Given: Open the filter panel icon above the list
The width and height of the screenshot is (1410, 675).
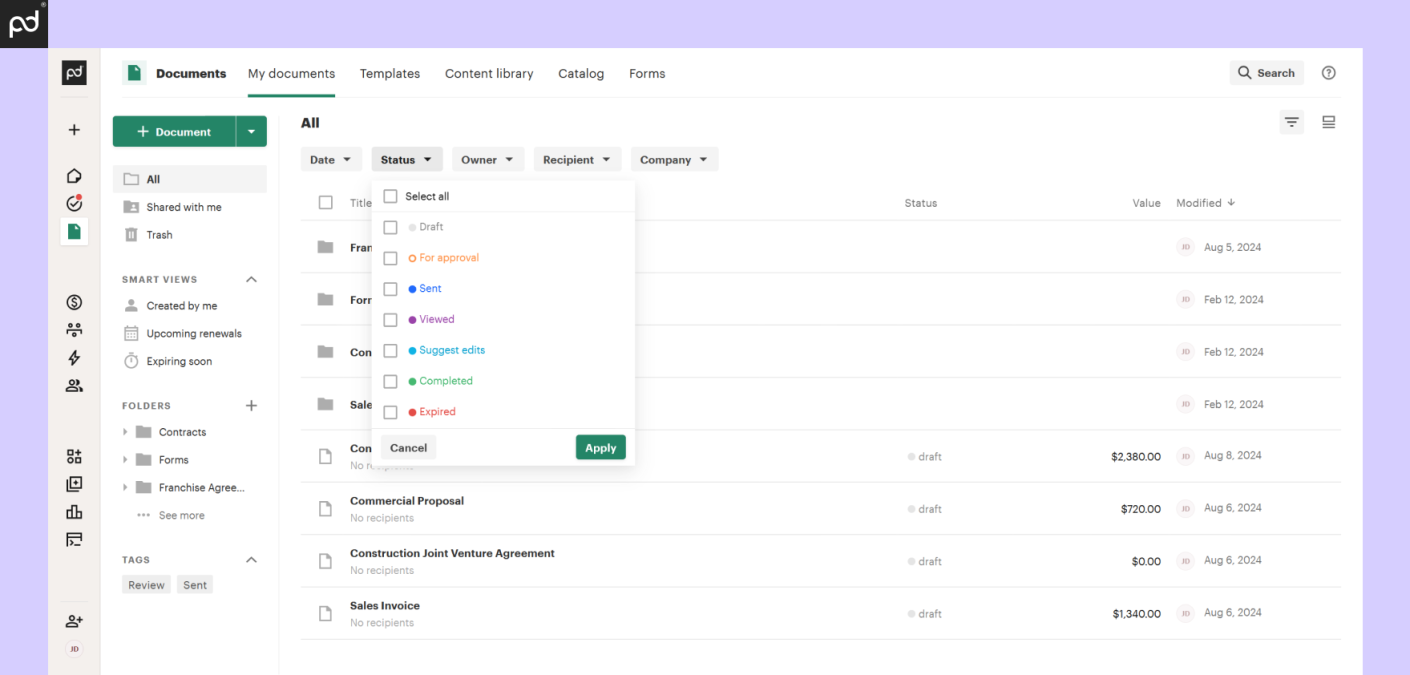Looking at the screenshot, I should pyautogui.click(x=1291, y=121).
